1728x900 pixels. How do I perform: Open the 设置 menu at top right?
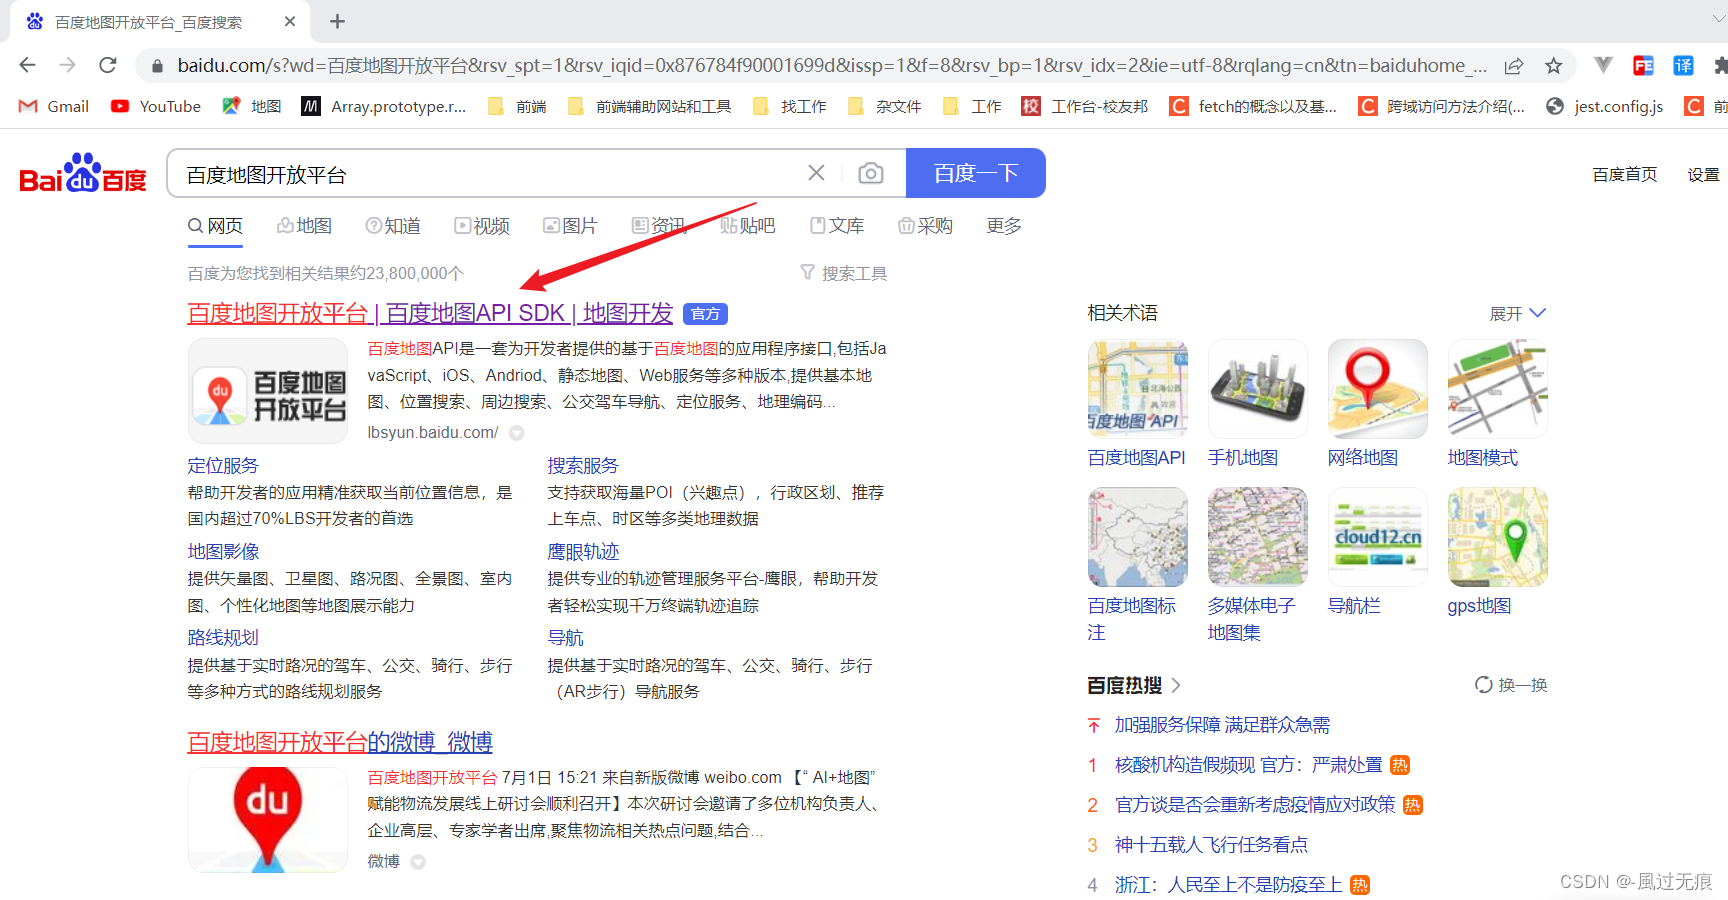click(1703, 174)
